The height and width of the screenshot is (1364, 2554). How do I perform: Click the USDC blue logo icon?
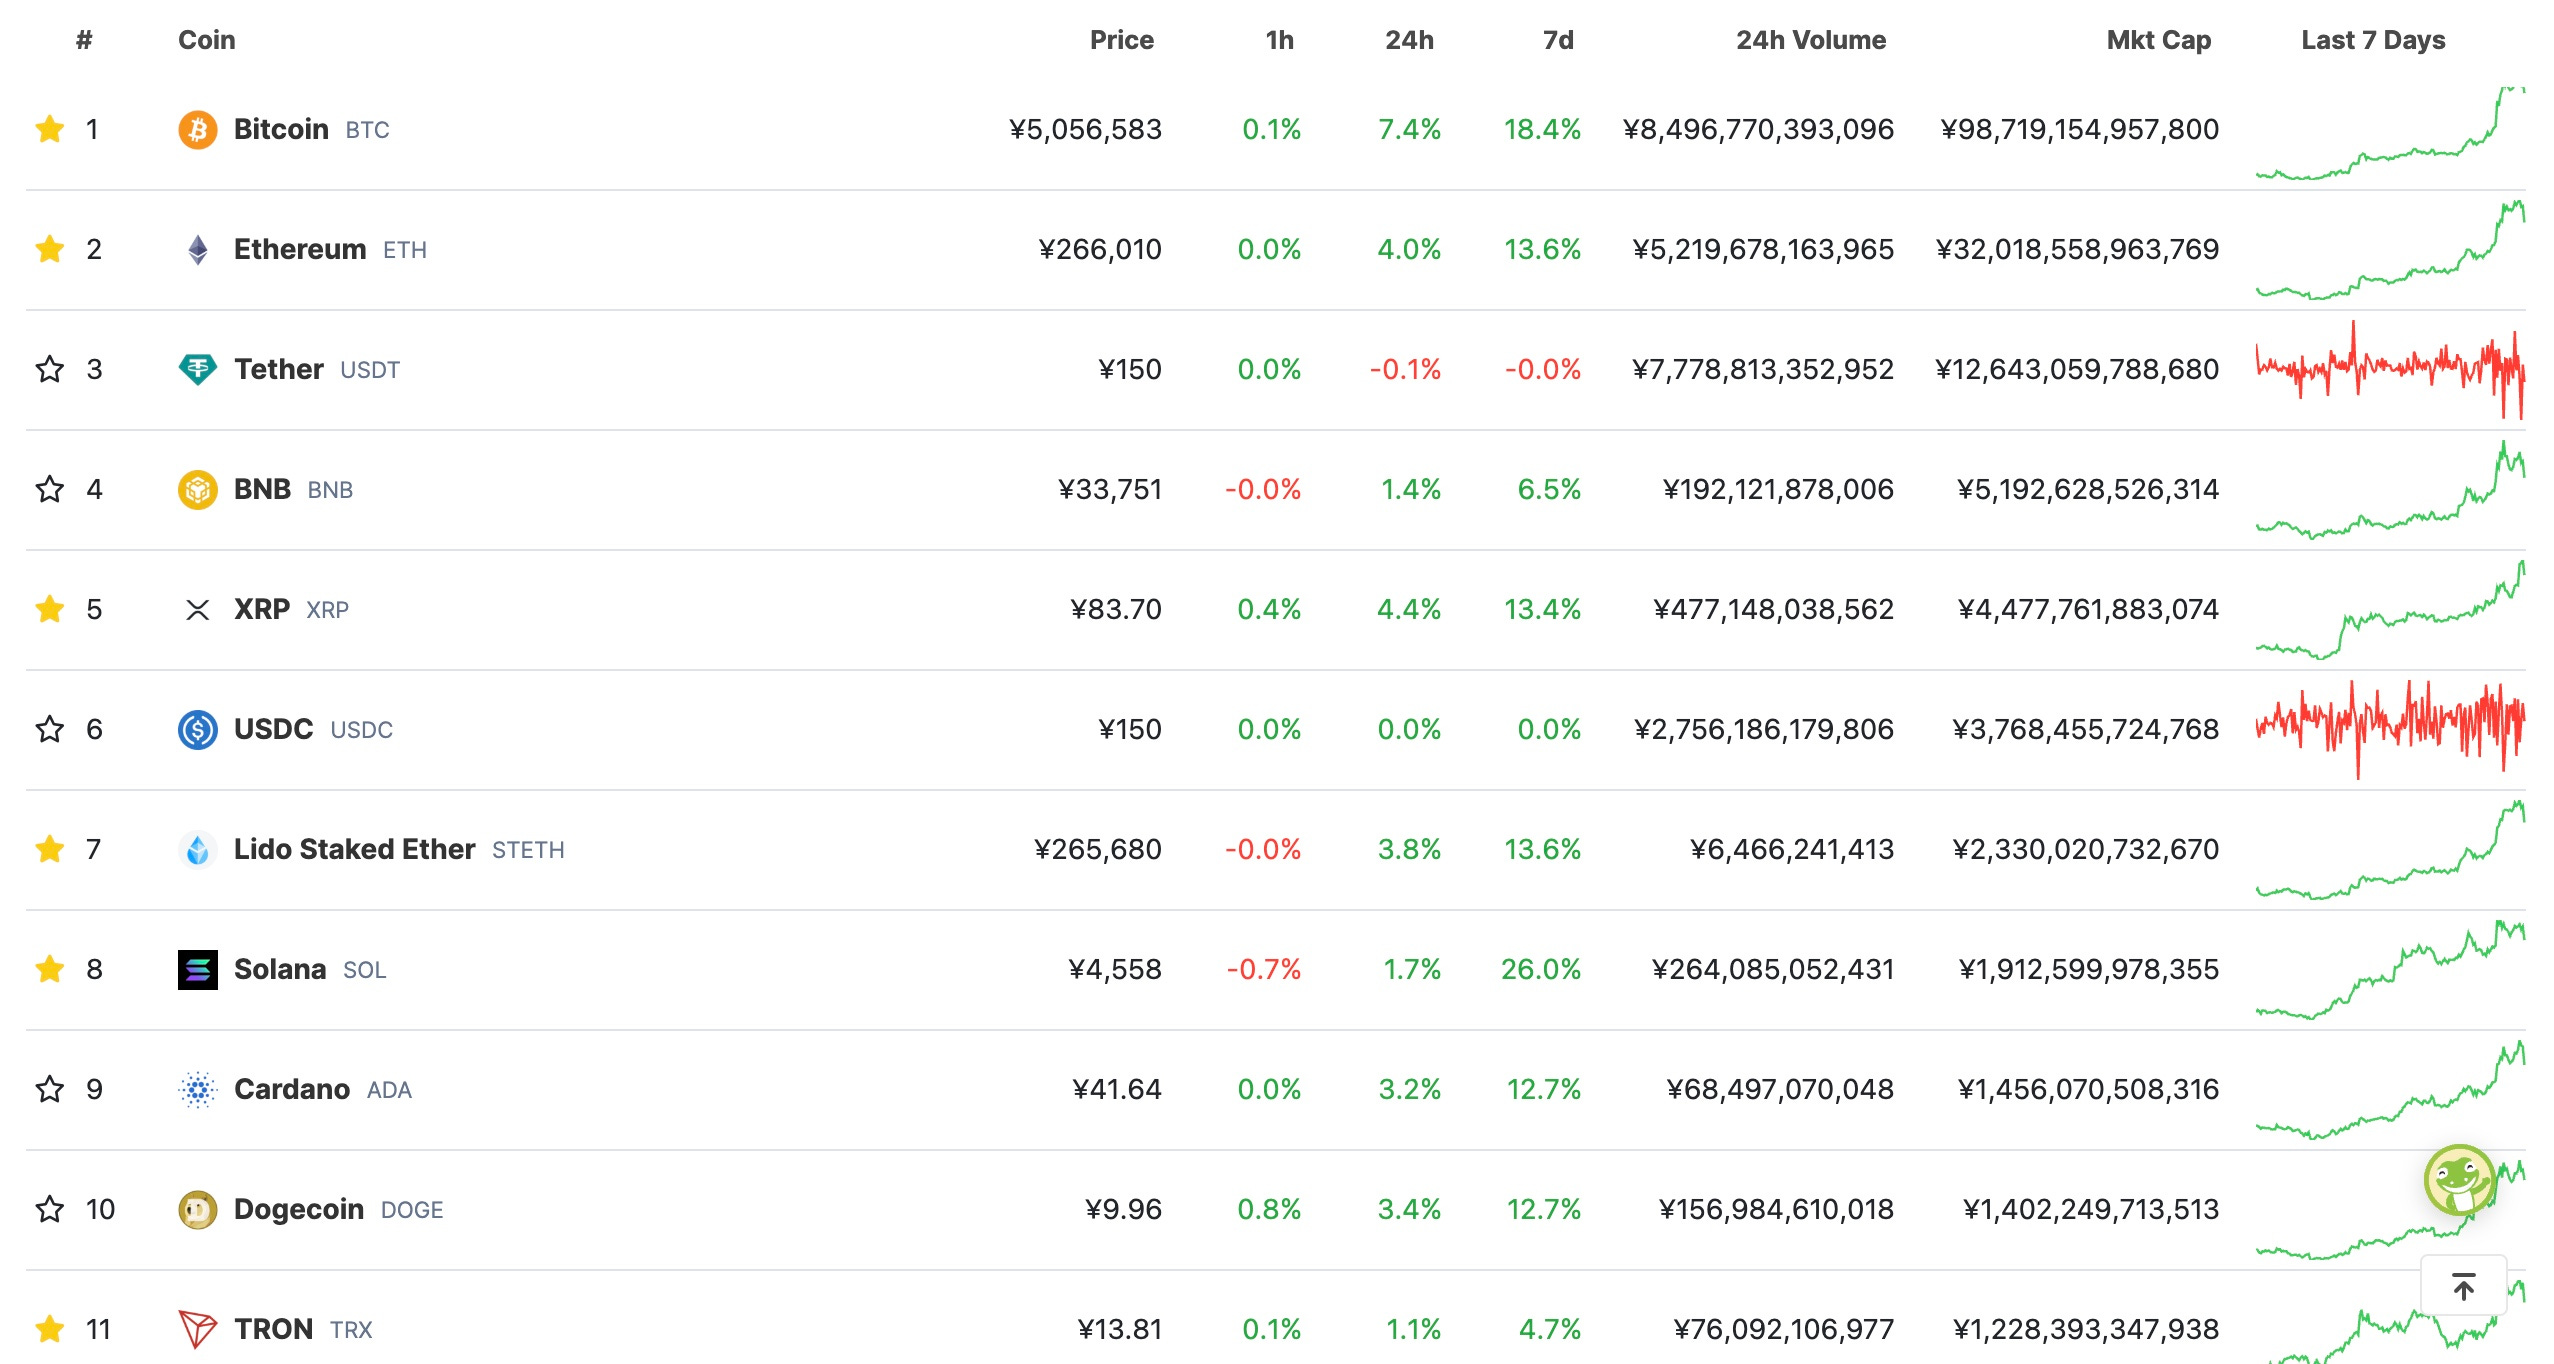198,730
